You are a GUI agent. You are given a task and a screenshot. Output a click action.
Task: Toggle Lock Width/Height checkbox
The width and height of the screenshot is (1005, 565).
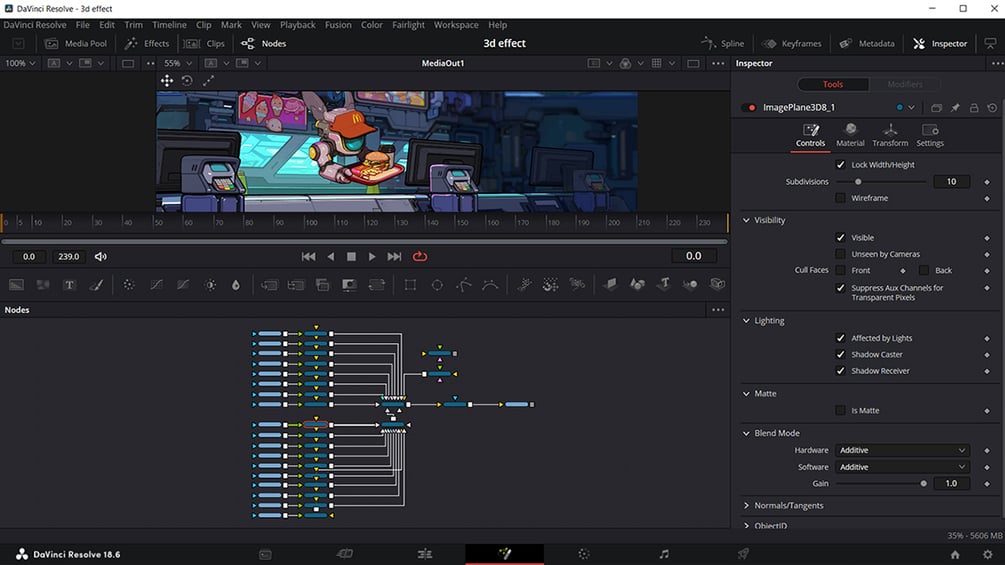(840, 165)
